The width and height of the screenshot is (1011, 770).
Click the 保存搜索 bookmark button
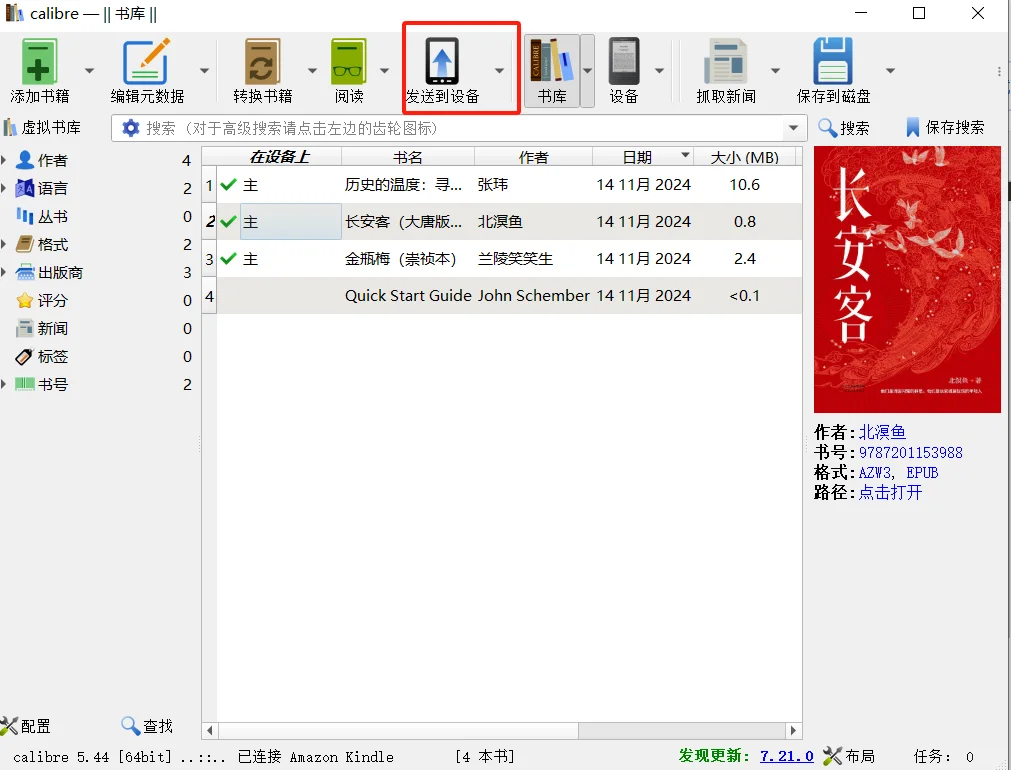[945, 128]
